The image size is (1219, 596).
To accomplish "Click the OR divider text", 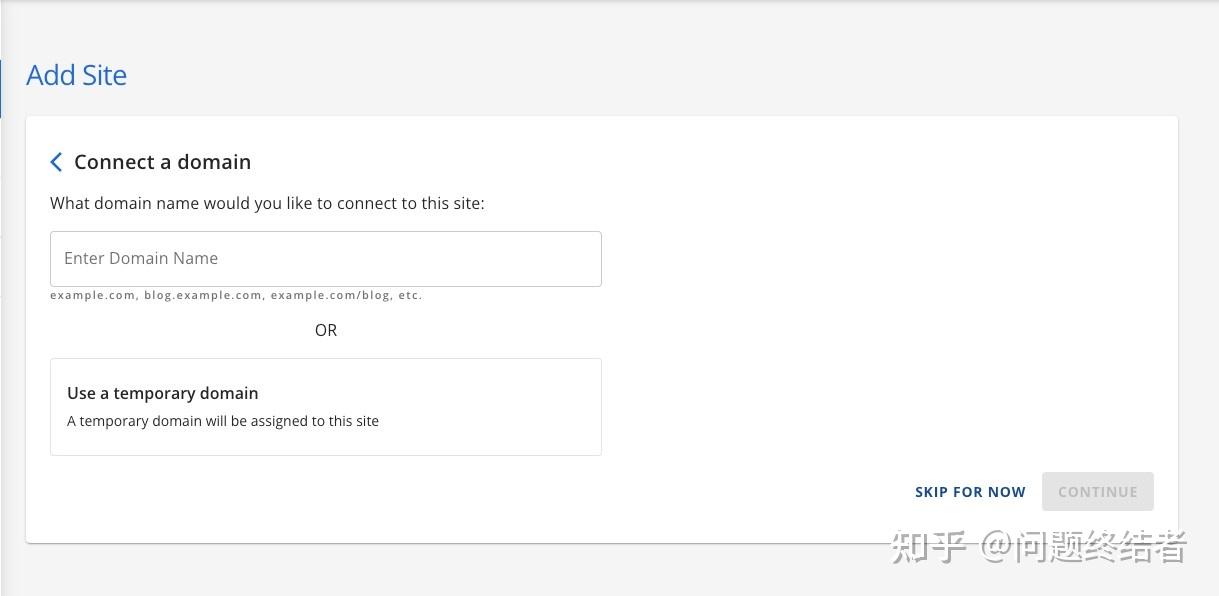I will (x=326, y=330).
